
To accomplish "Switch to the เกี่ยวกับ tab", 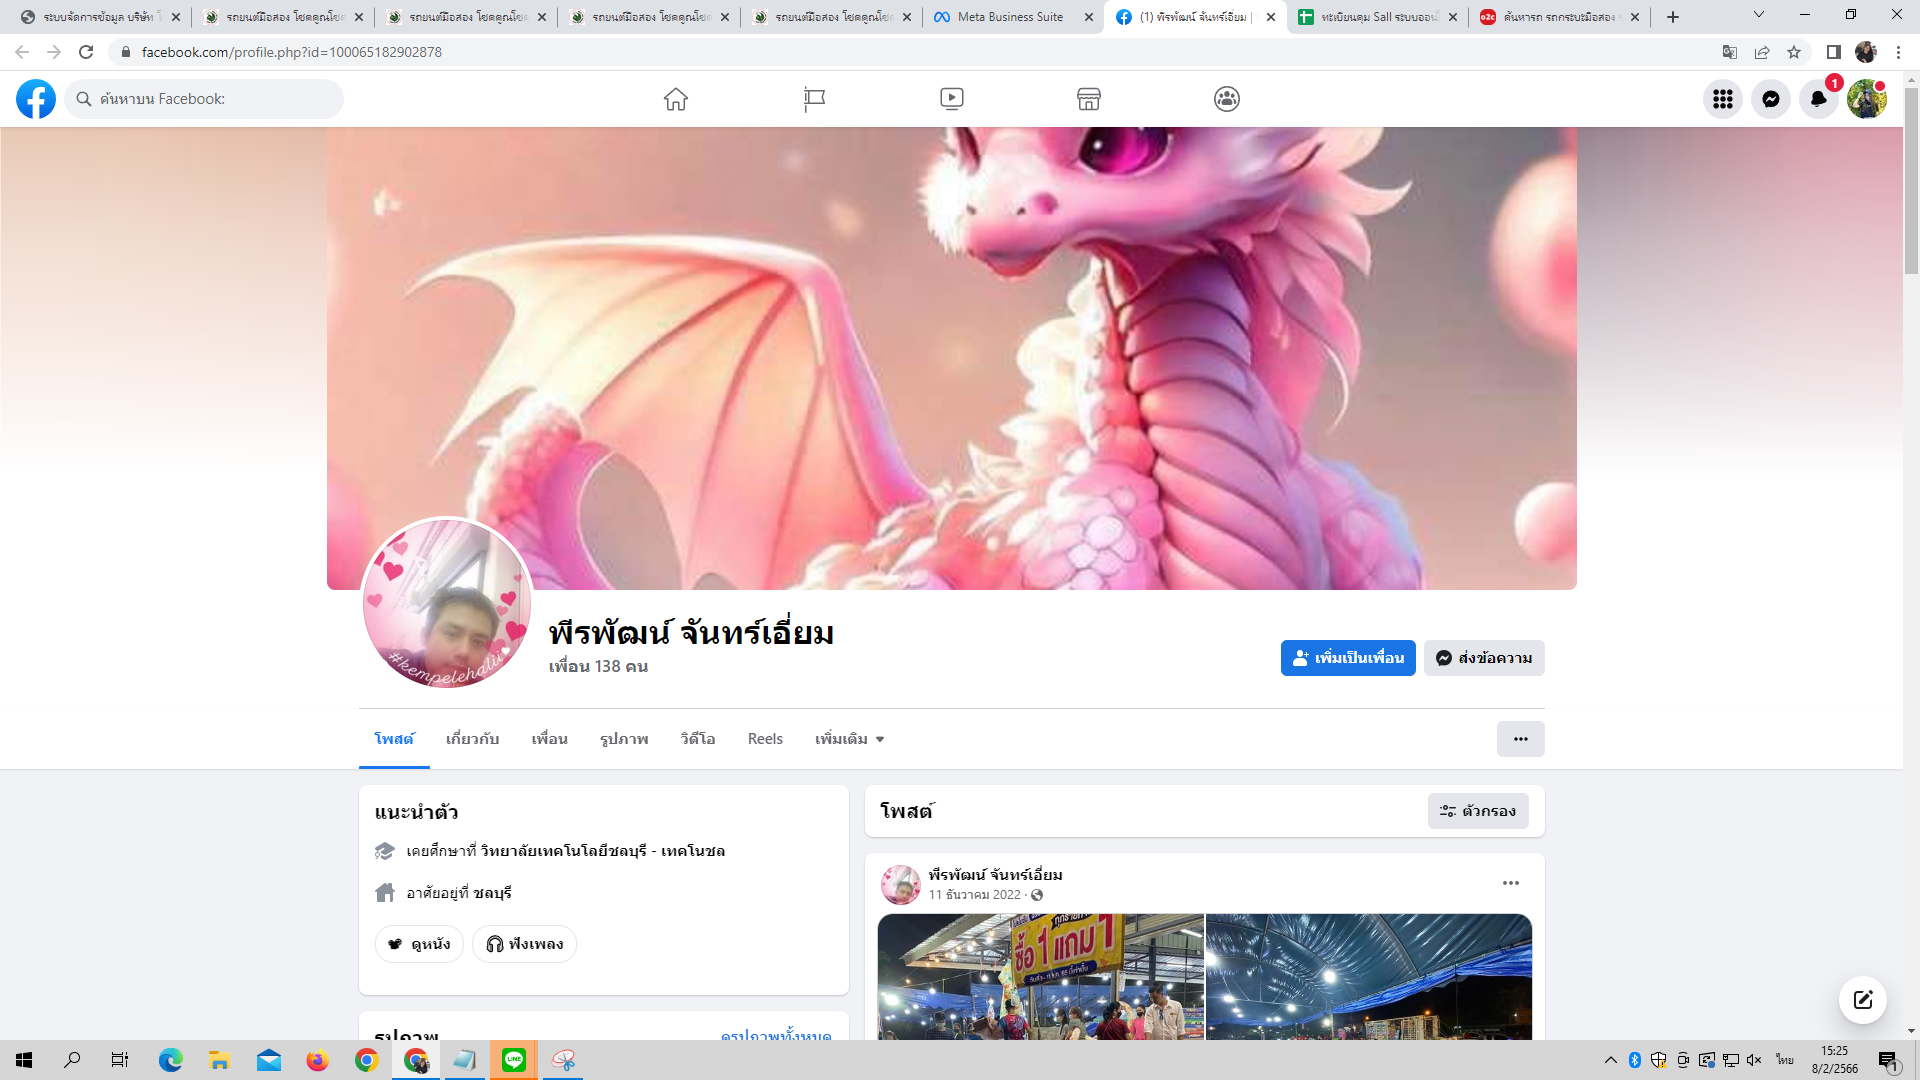I will [472, 739].
